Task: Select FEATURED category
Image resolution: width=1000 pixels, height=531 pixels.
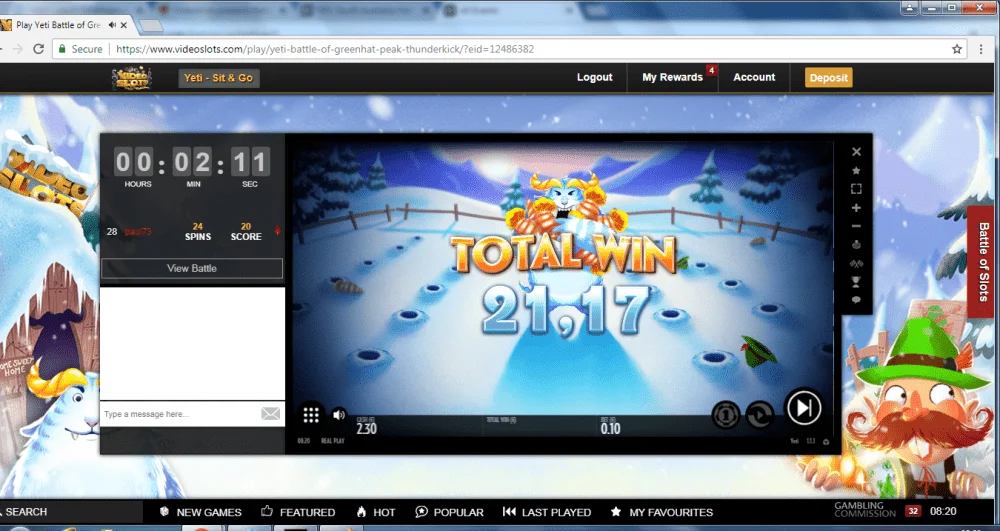Action: click(x=298, y=512)
